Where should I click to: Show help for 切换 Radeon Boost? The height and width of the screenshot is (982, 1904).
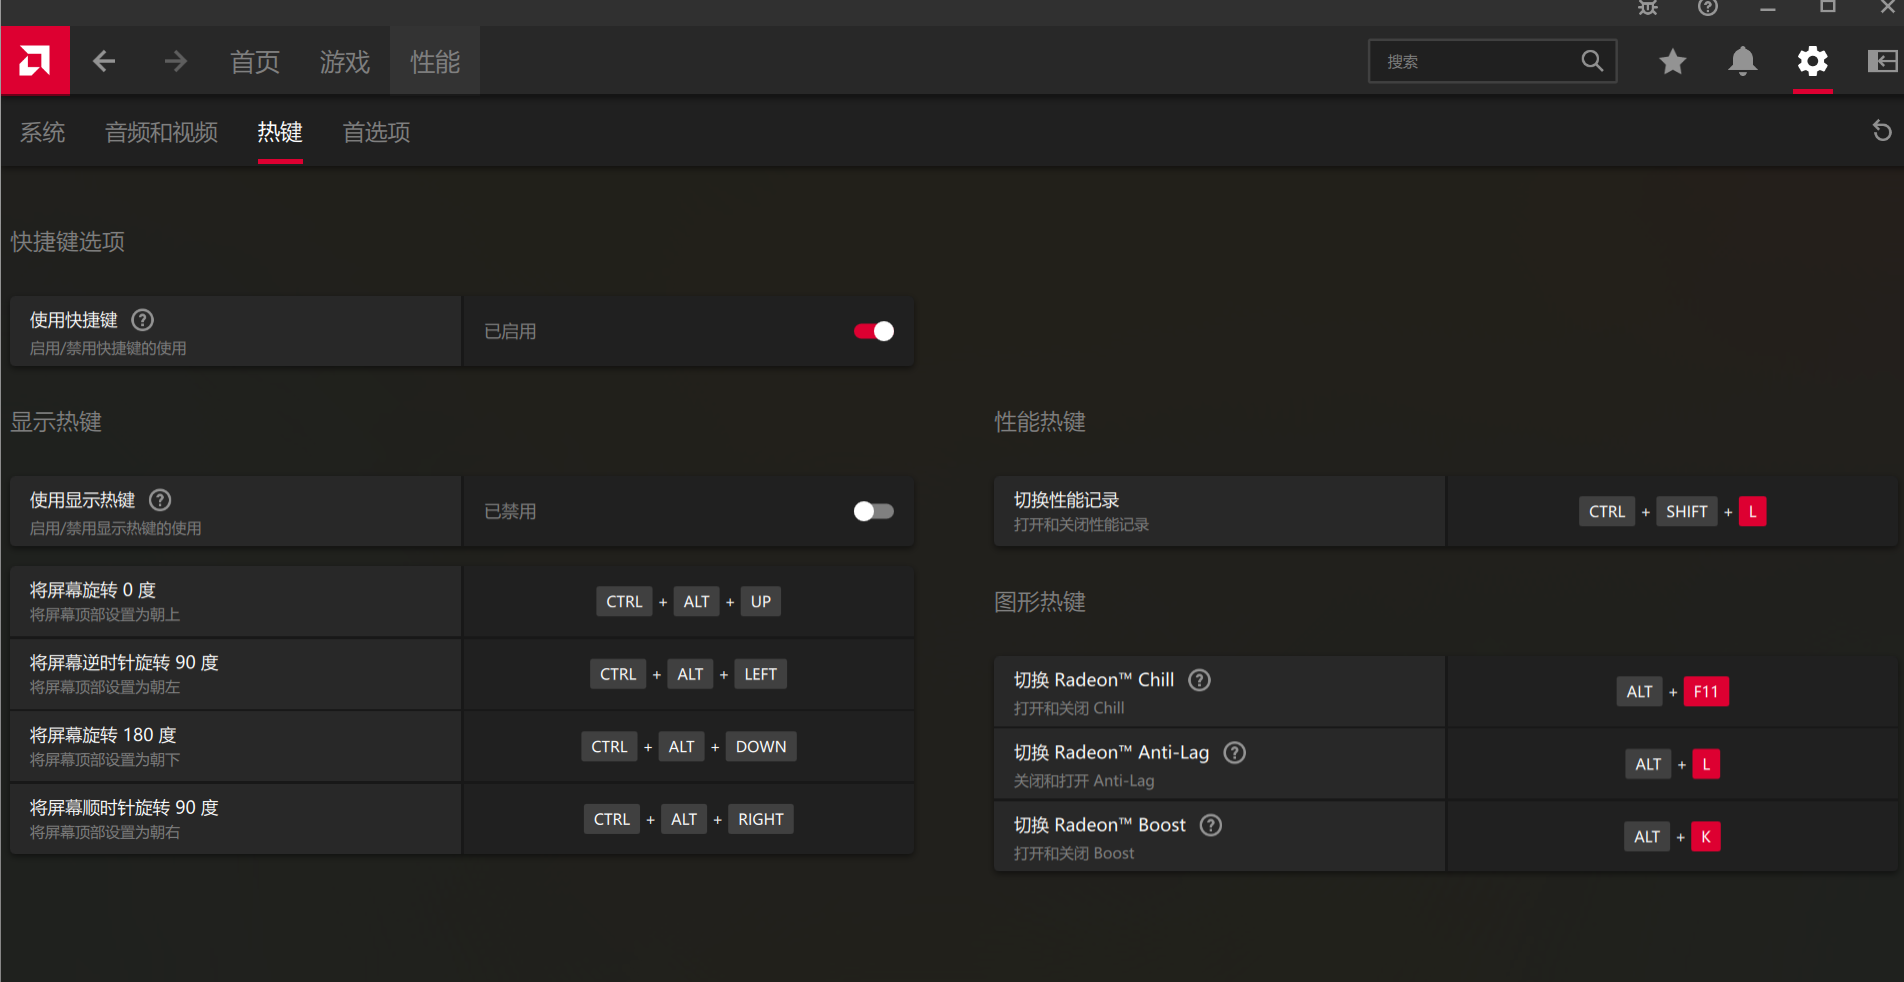tap(1211, 825)
